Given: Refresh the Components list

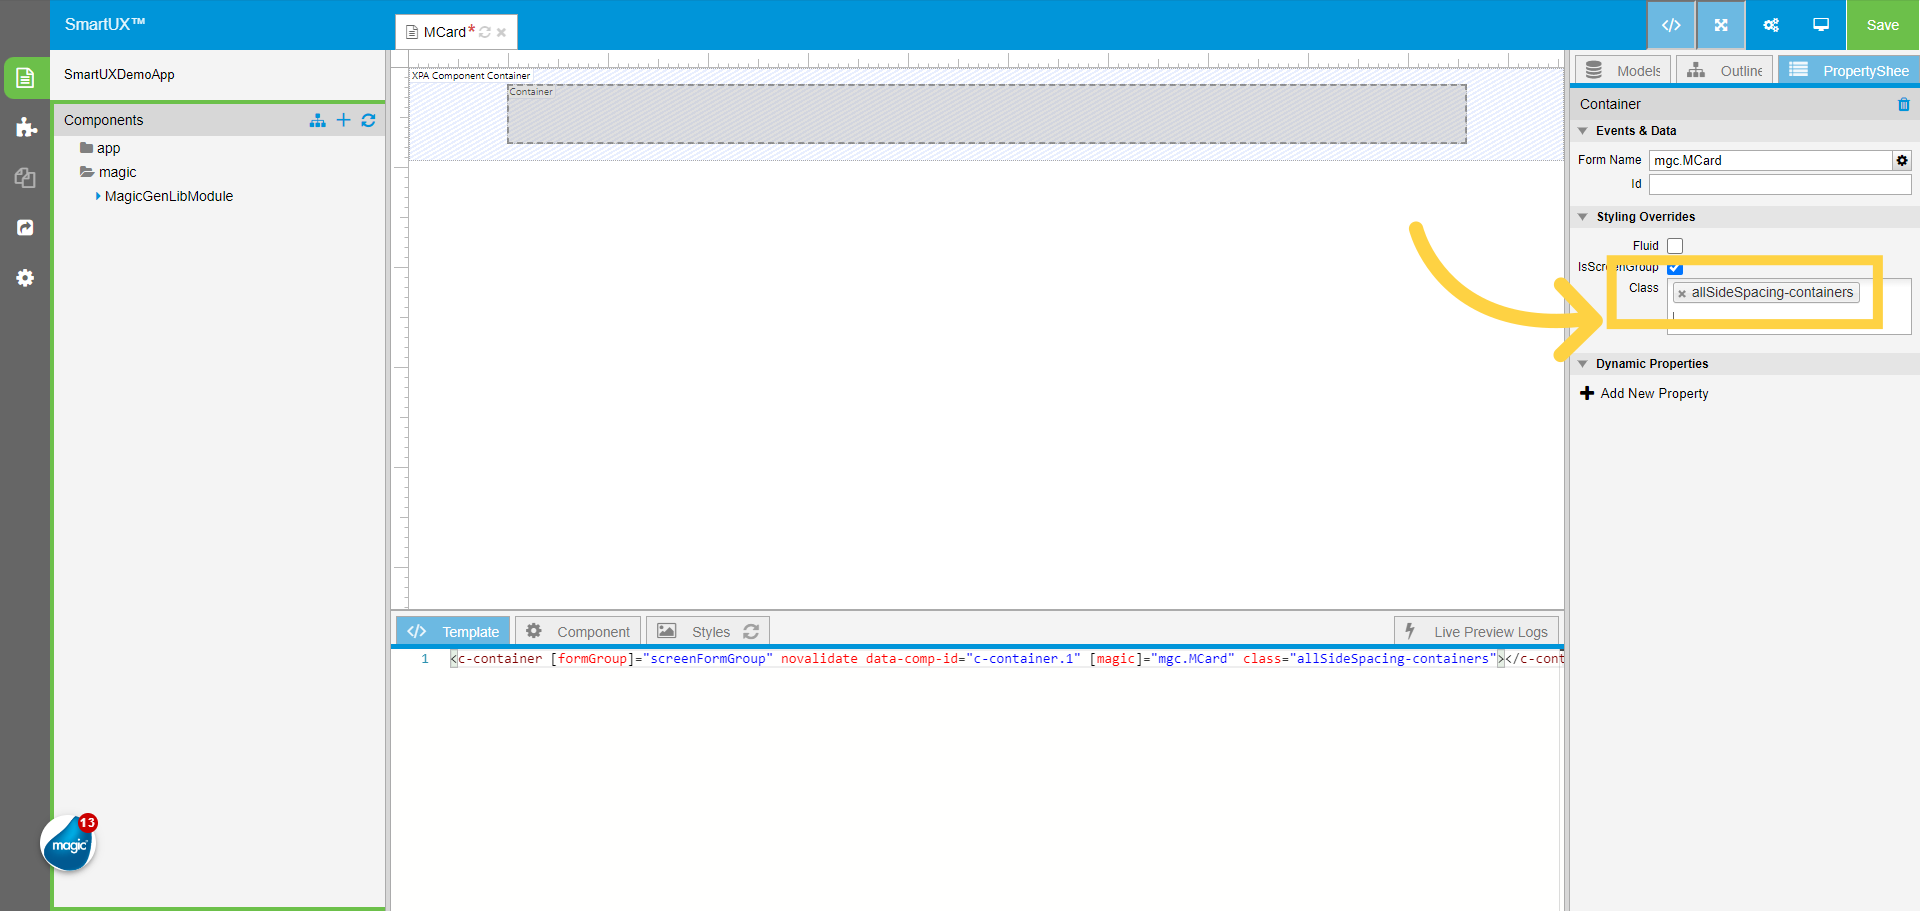Looking at the screenshot, I should 368,120.
